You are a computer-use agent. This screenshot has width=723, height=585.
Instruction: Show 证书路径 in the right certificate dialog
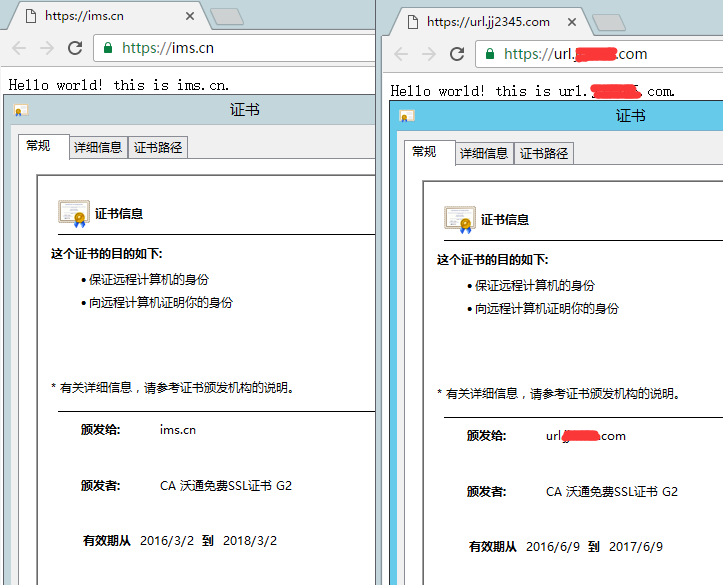[544, 153]
